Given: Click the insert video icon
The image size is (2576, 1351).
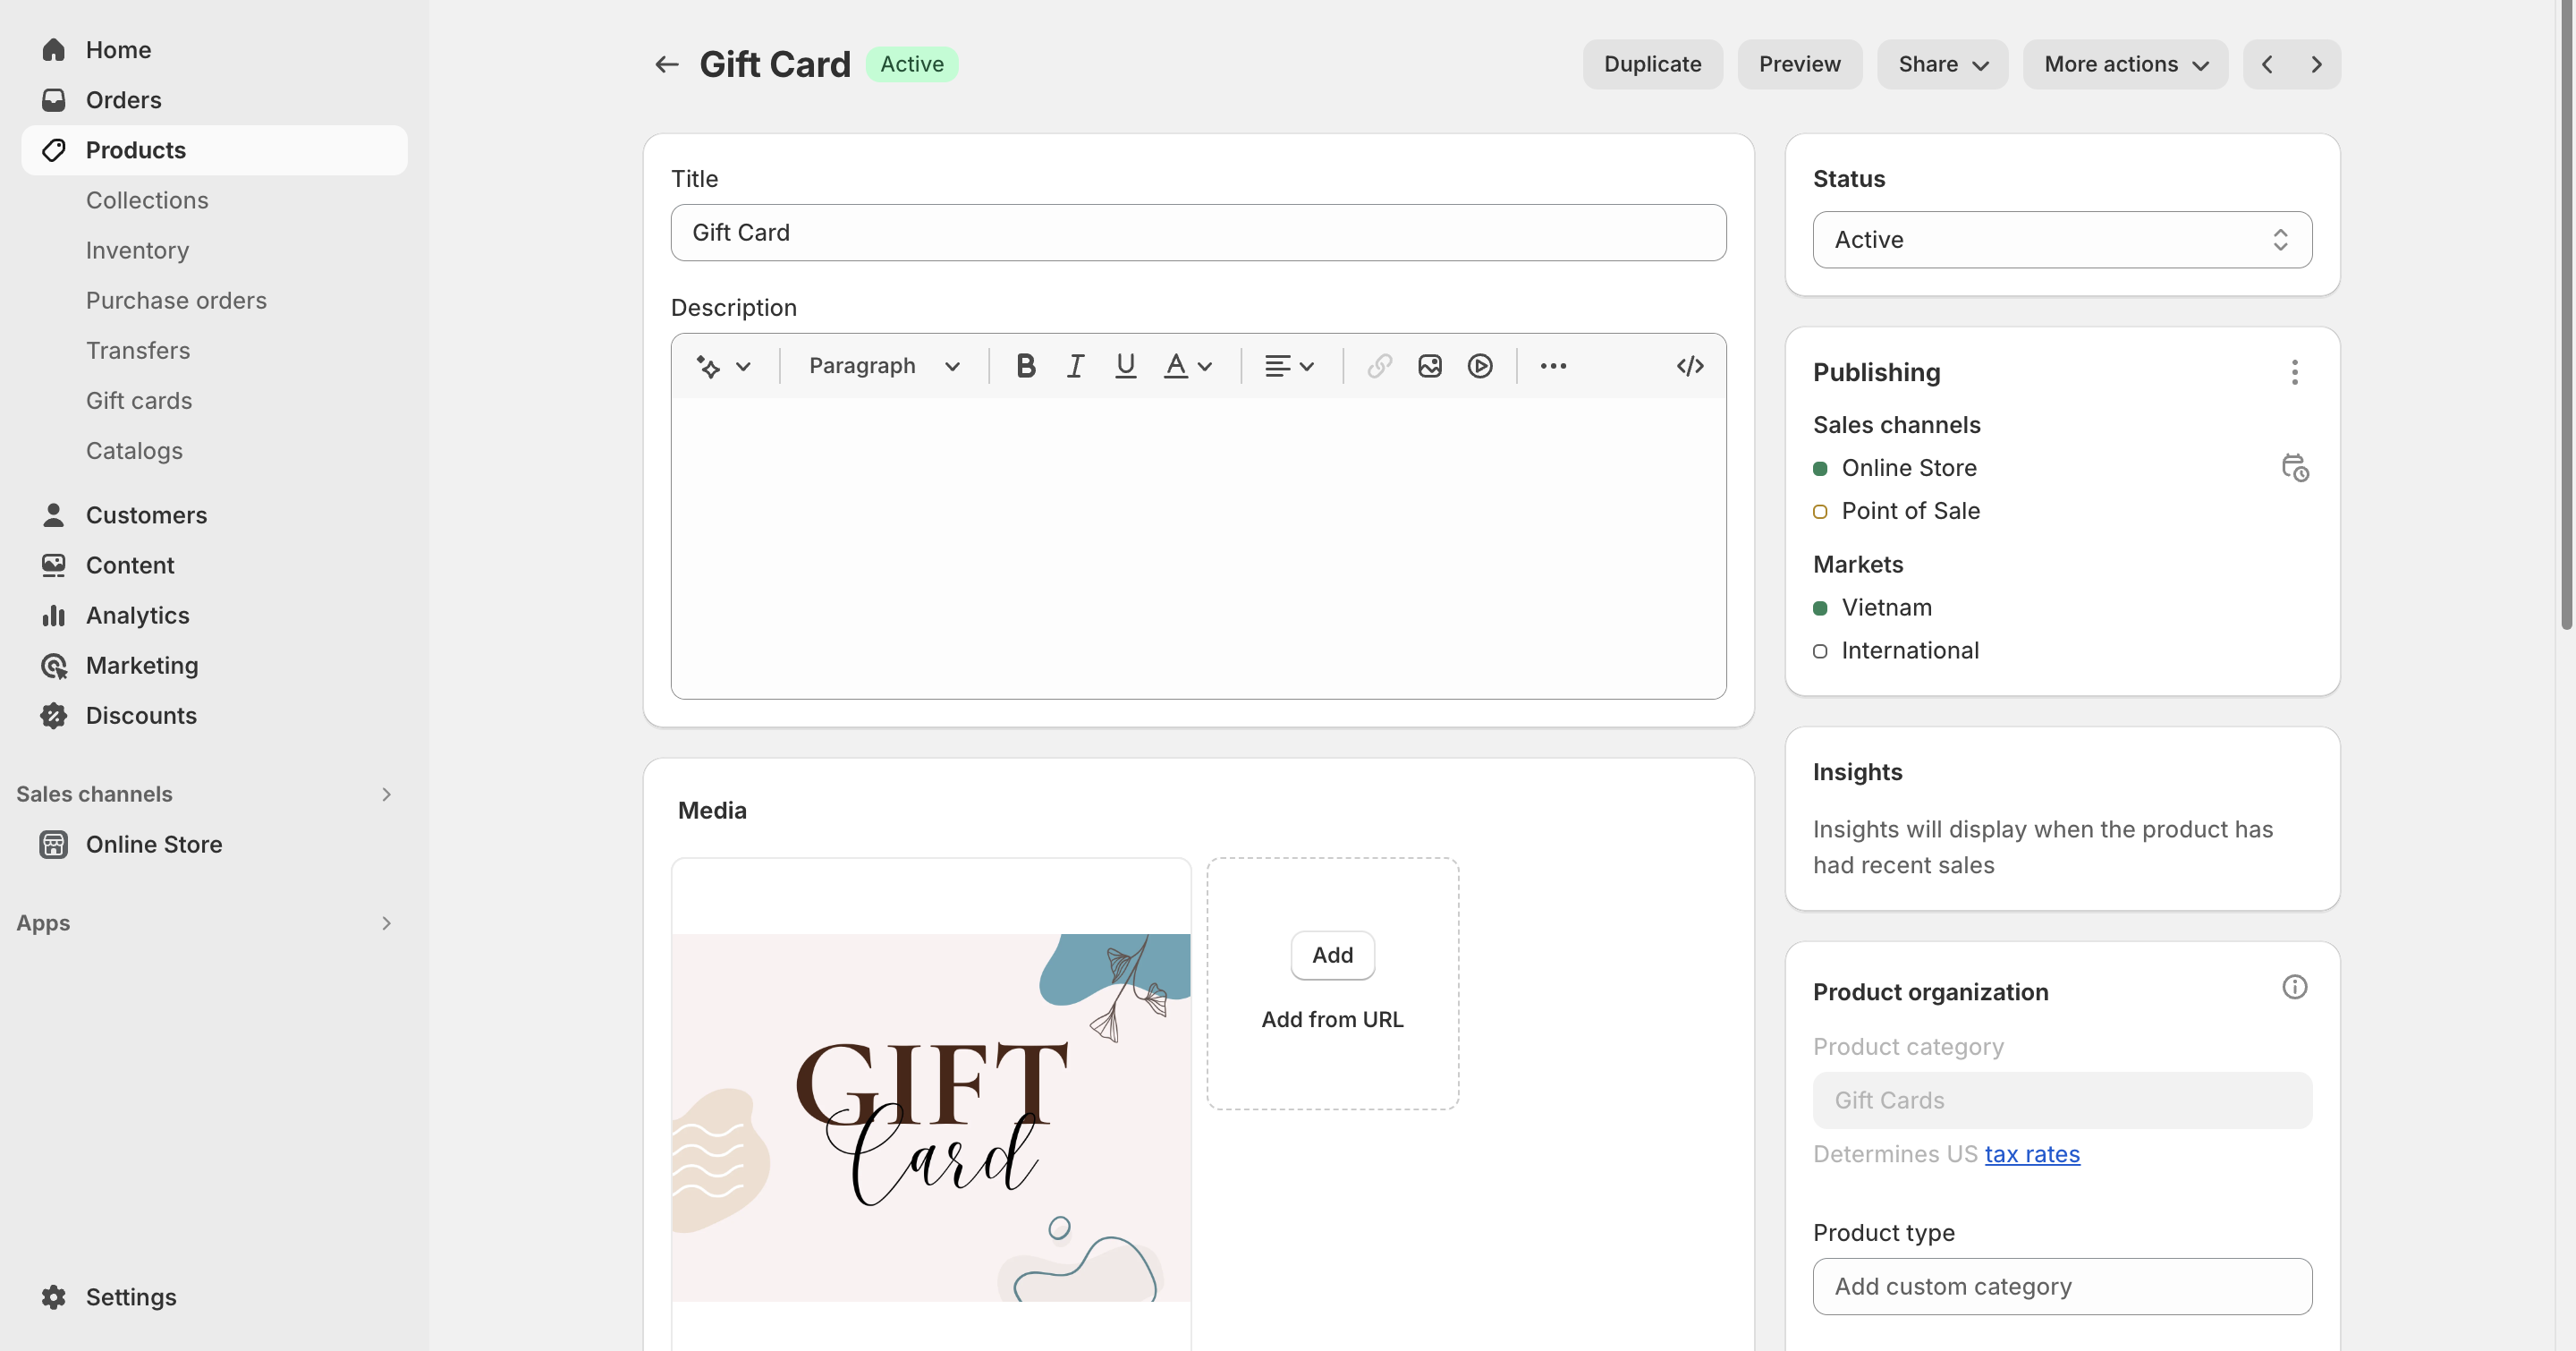Looking at the screenshot, I should pyautogui.click(x=1480, y=366).
